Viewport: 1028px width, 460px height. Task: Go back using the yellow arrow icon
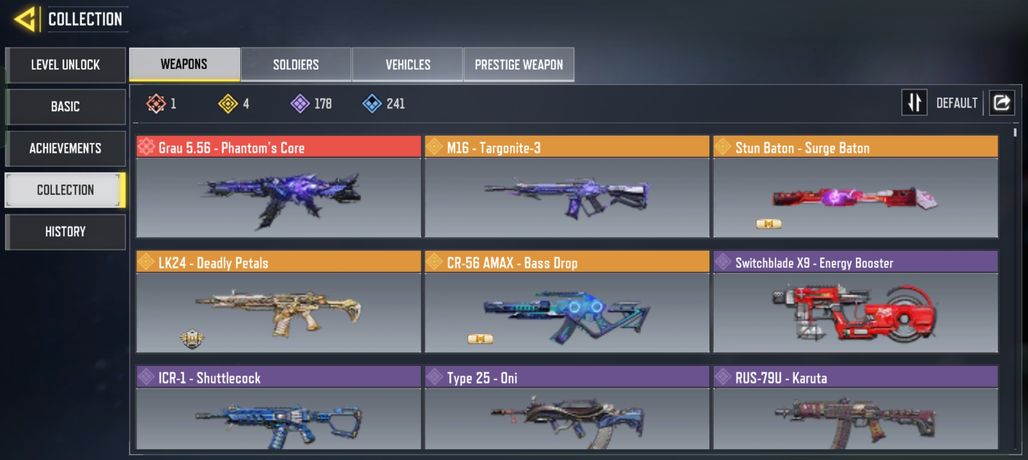click(26, 19)
